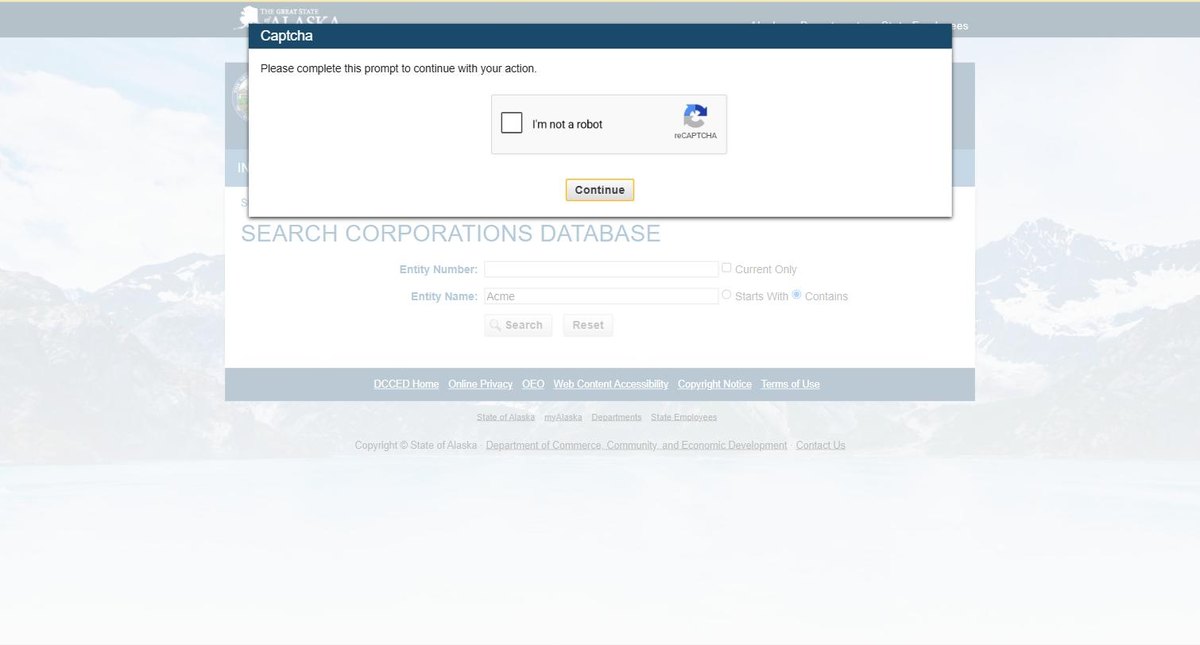Open the State Employees footer link
Screen dimensions: 1200x645
click(684, 417)
